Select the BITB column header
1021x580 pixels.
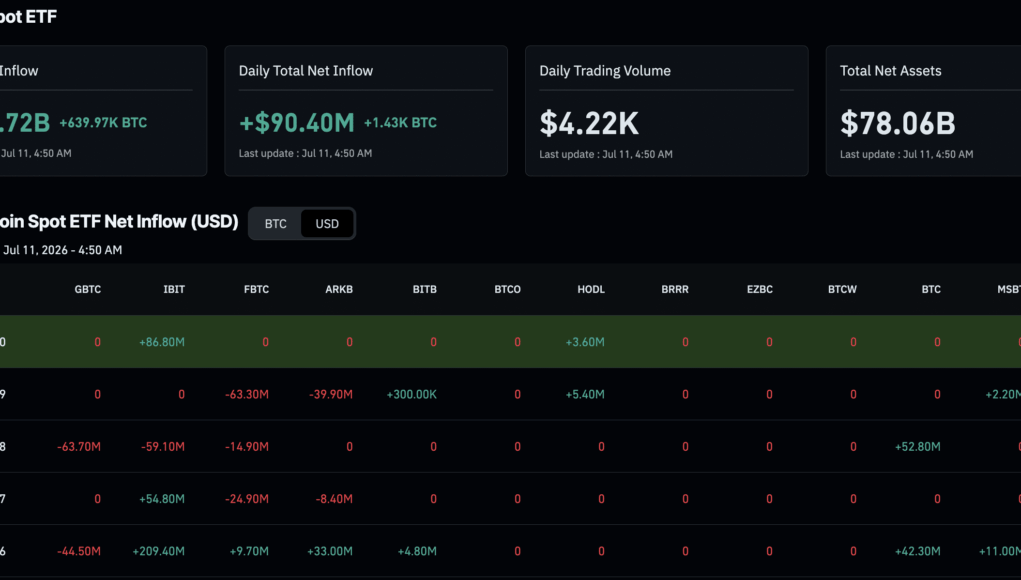425,290
